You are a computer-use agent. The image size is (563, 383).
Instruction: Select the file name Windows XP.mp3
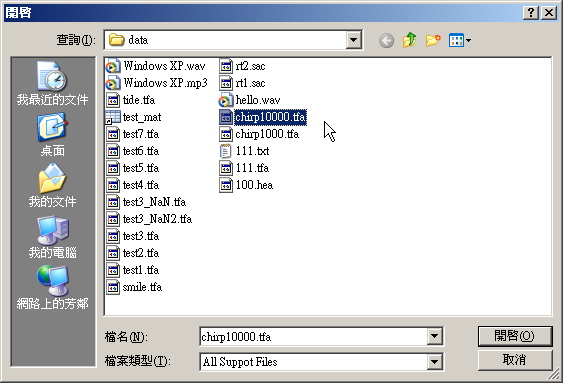166,83
